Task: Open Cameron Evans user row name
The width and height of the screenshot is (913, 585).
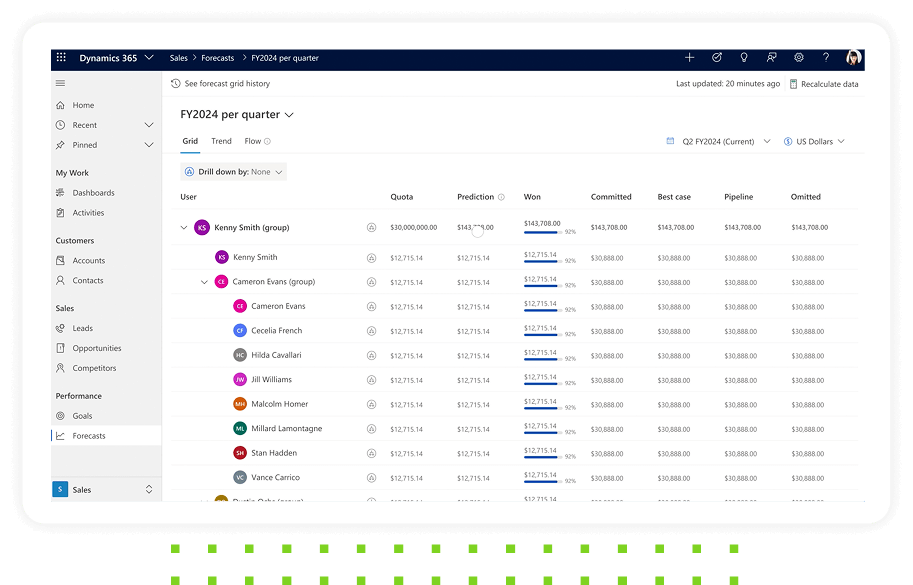Action: click(278, 306)
